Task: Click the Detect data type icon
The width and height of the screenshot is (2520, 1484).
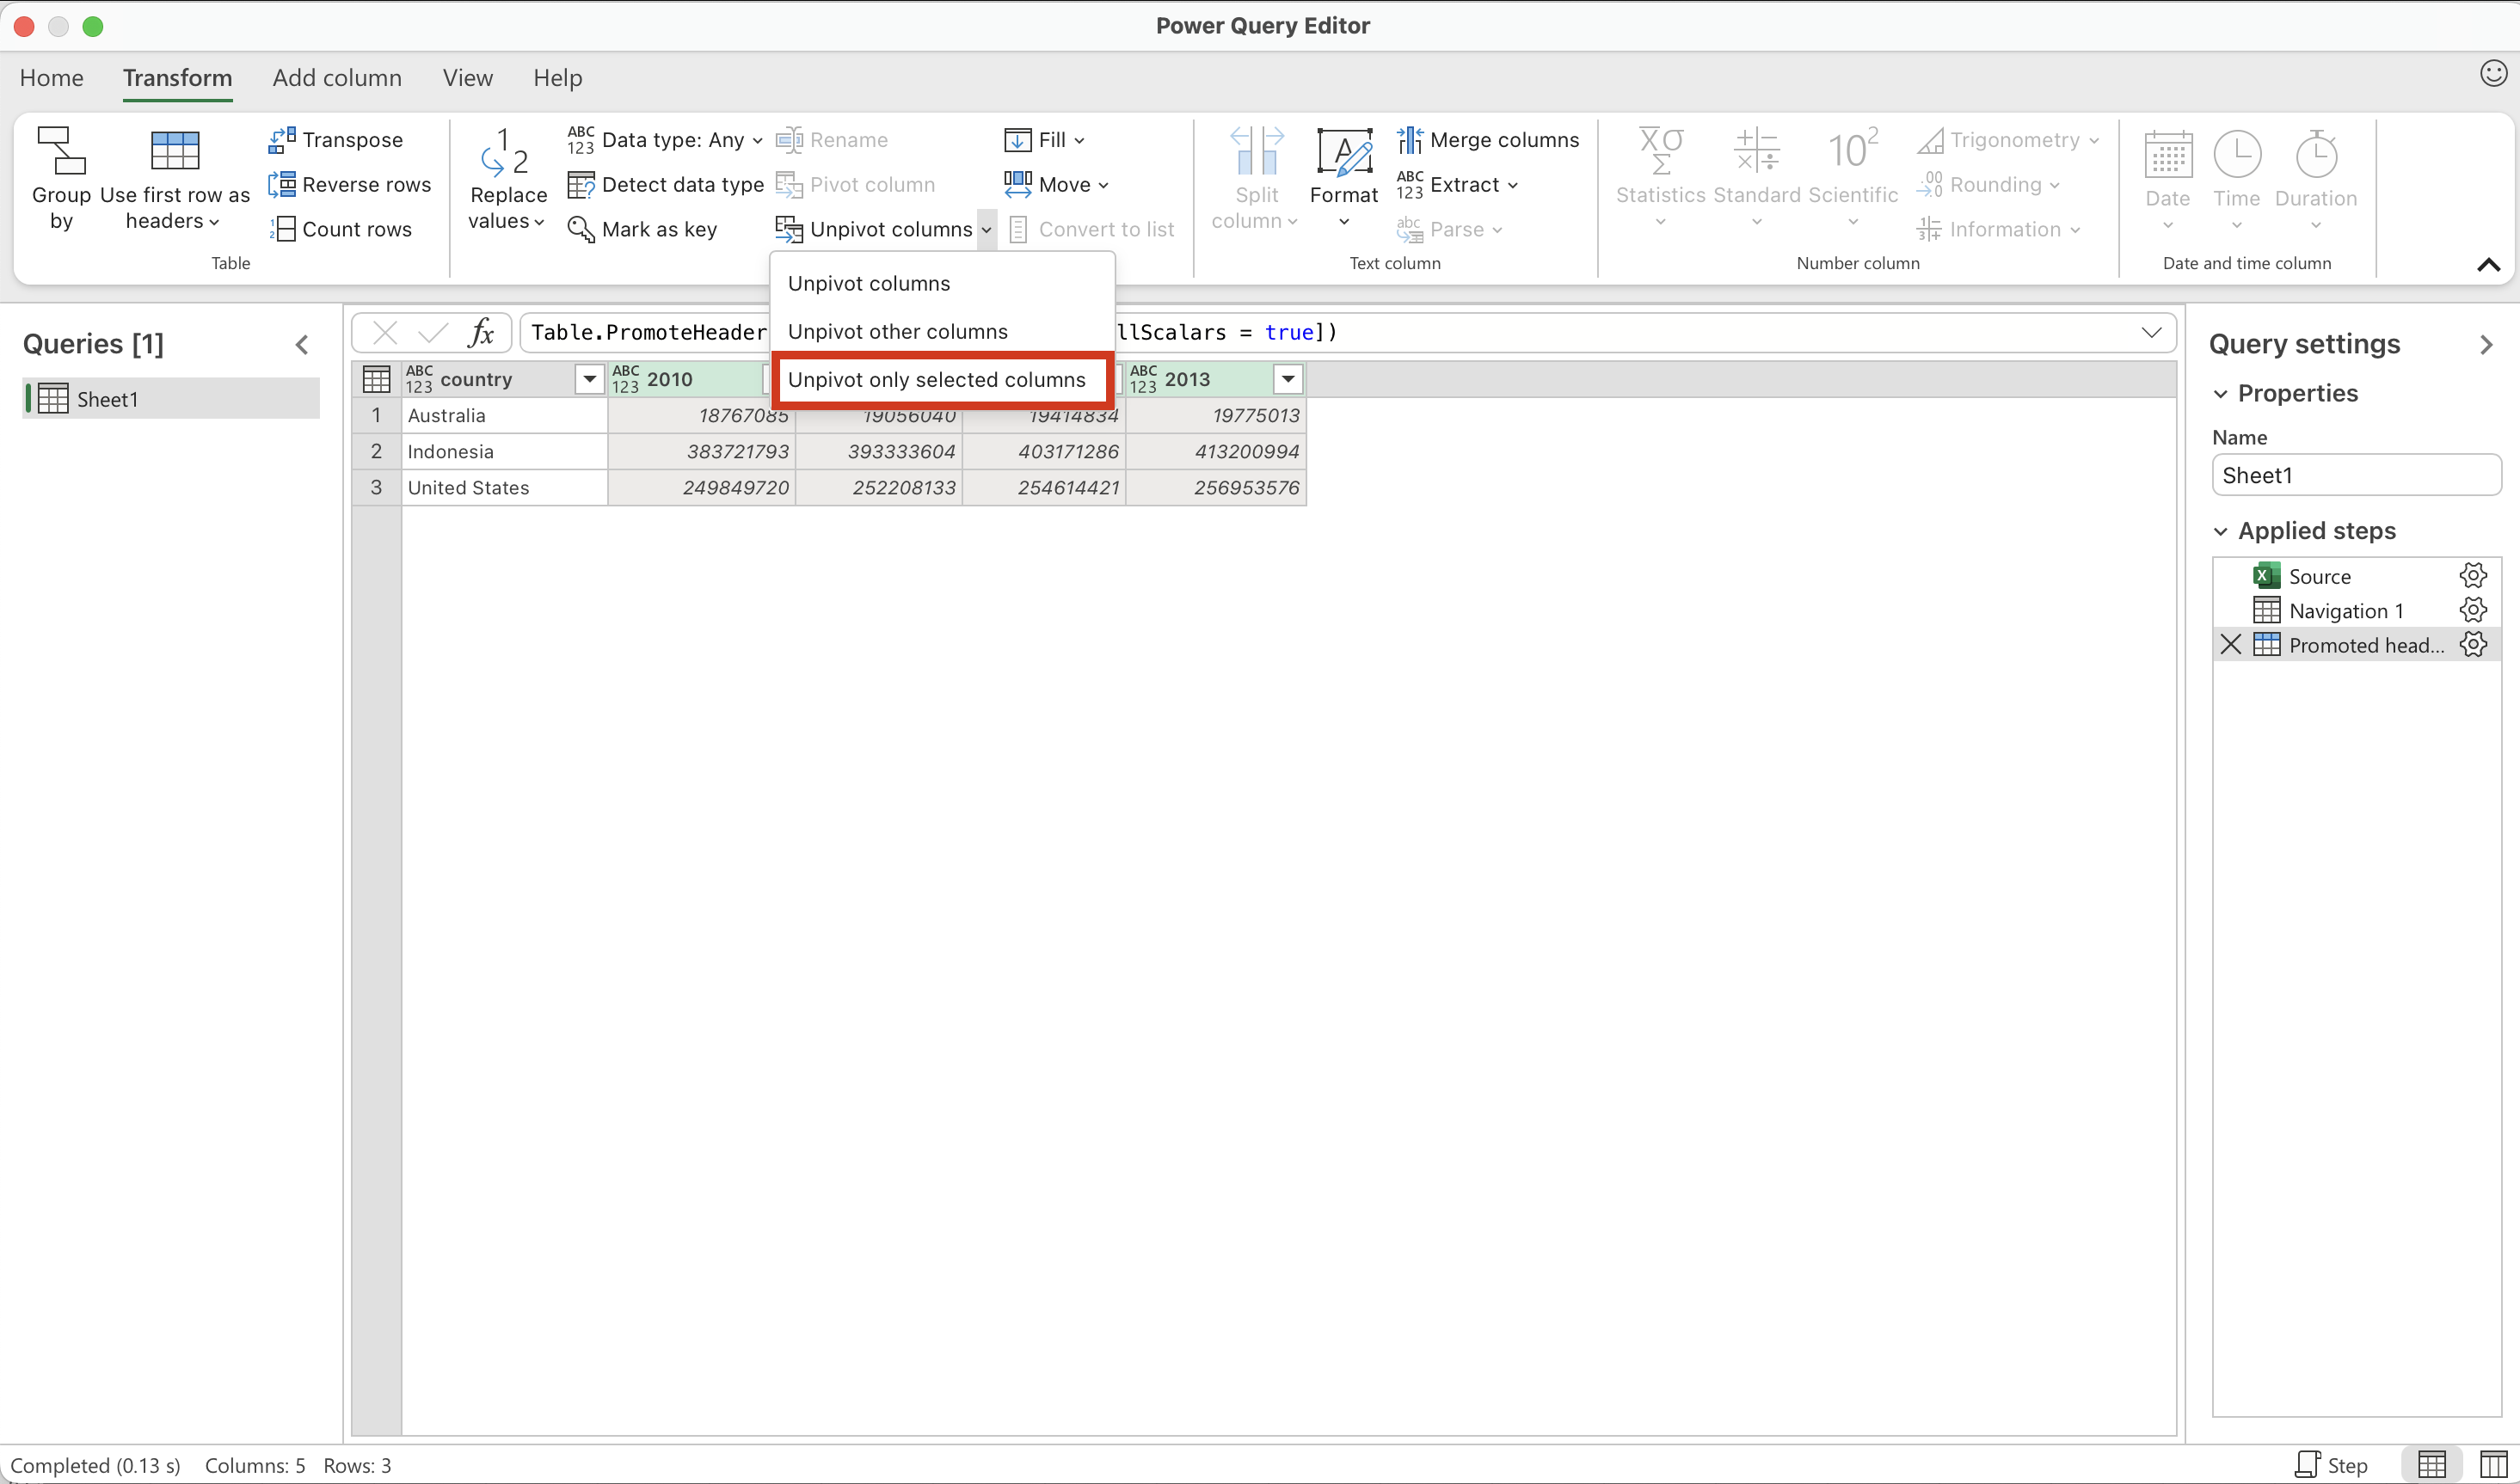Action: (x=580, y=185)
